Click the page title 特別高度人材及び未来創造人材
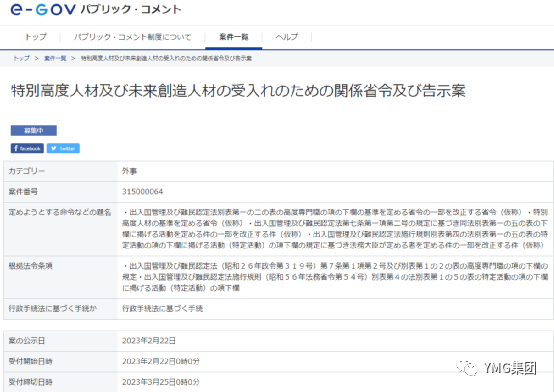The image size is (554, 392). [238, 91]
